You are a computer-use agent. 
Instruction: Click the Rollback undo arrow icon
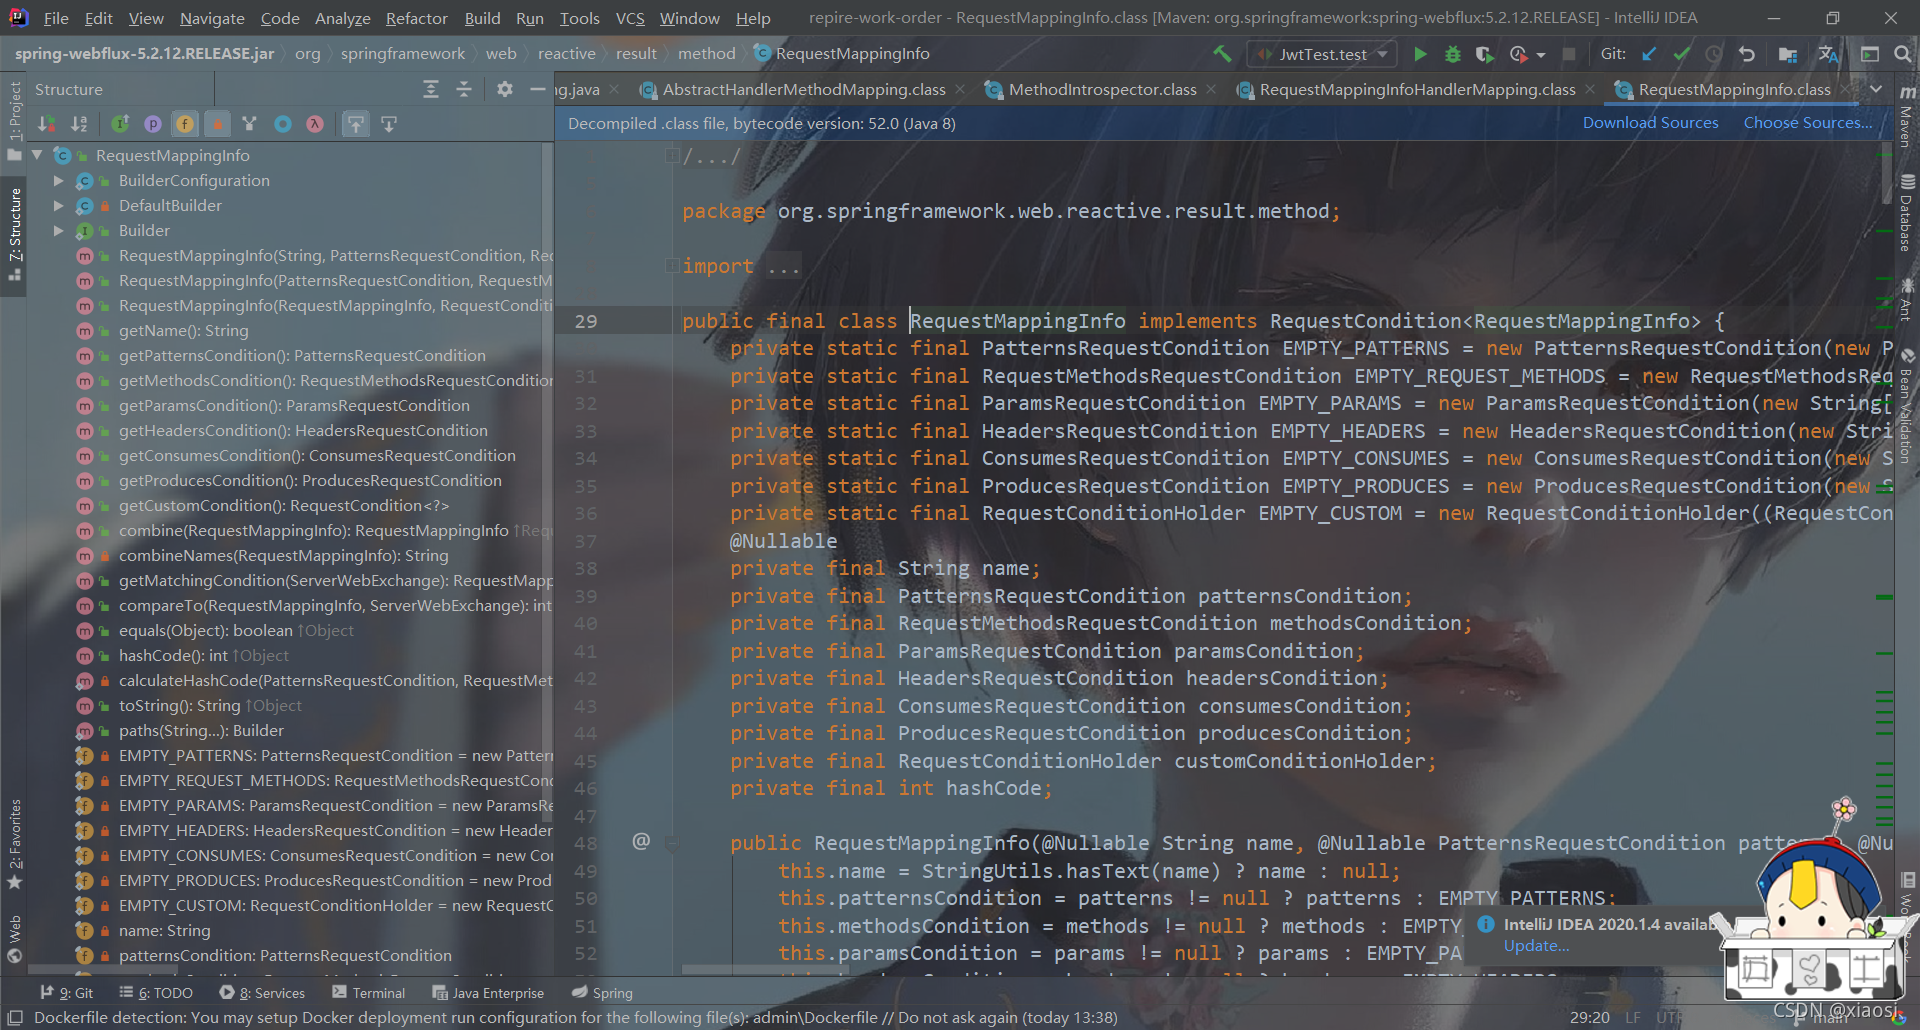tap(1747, 54)
